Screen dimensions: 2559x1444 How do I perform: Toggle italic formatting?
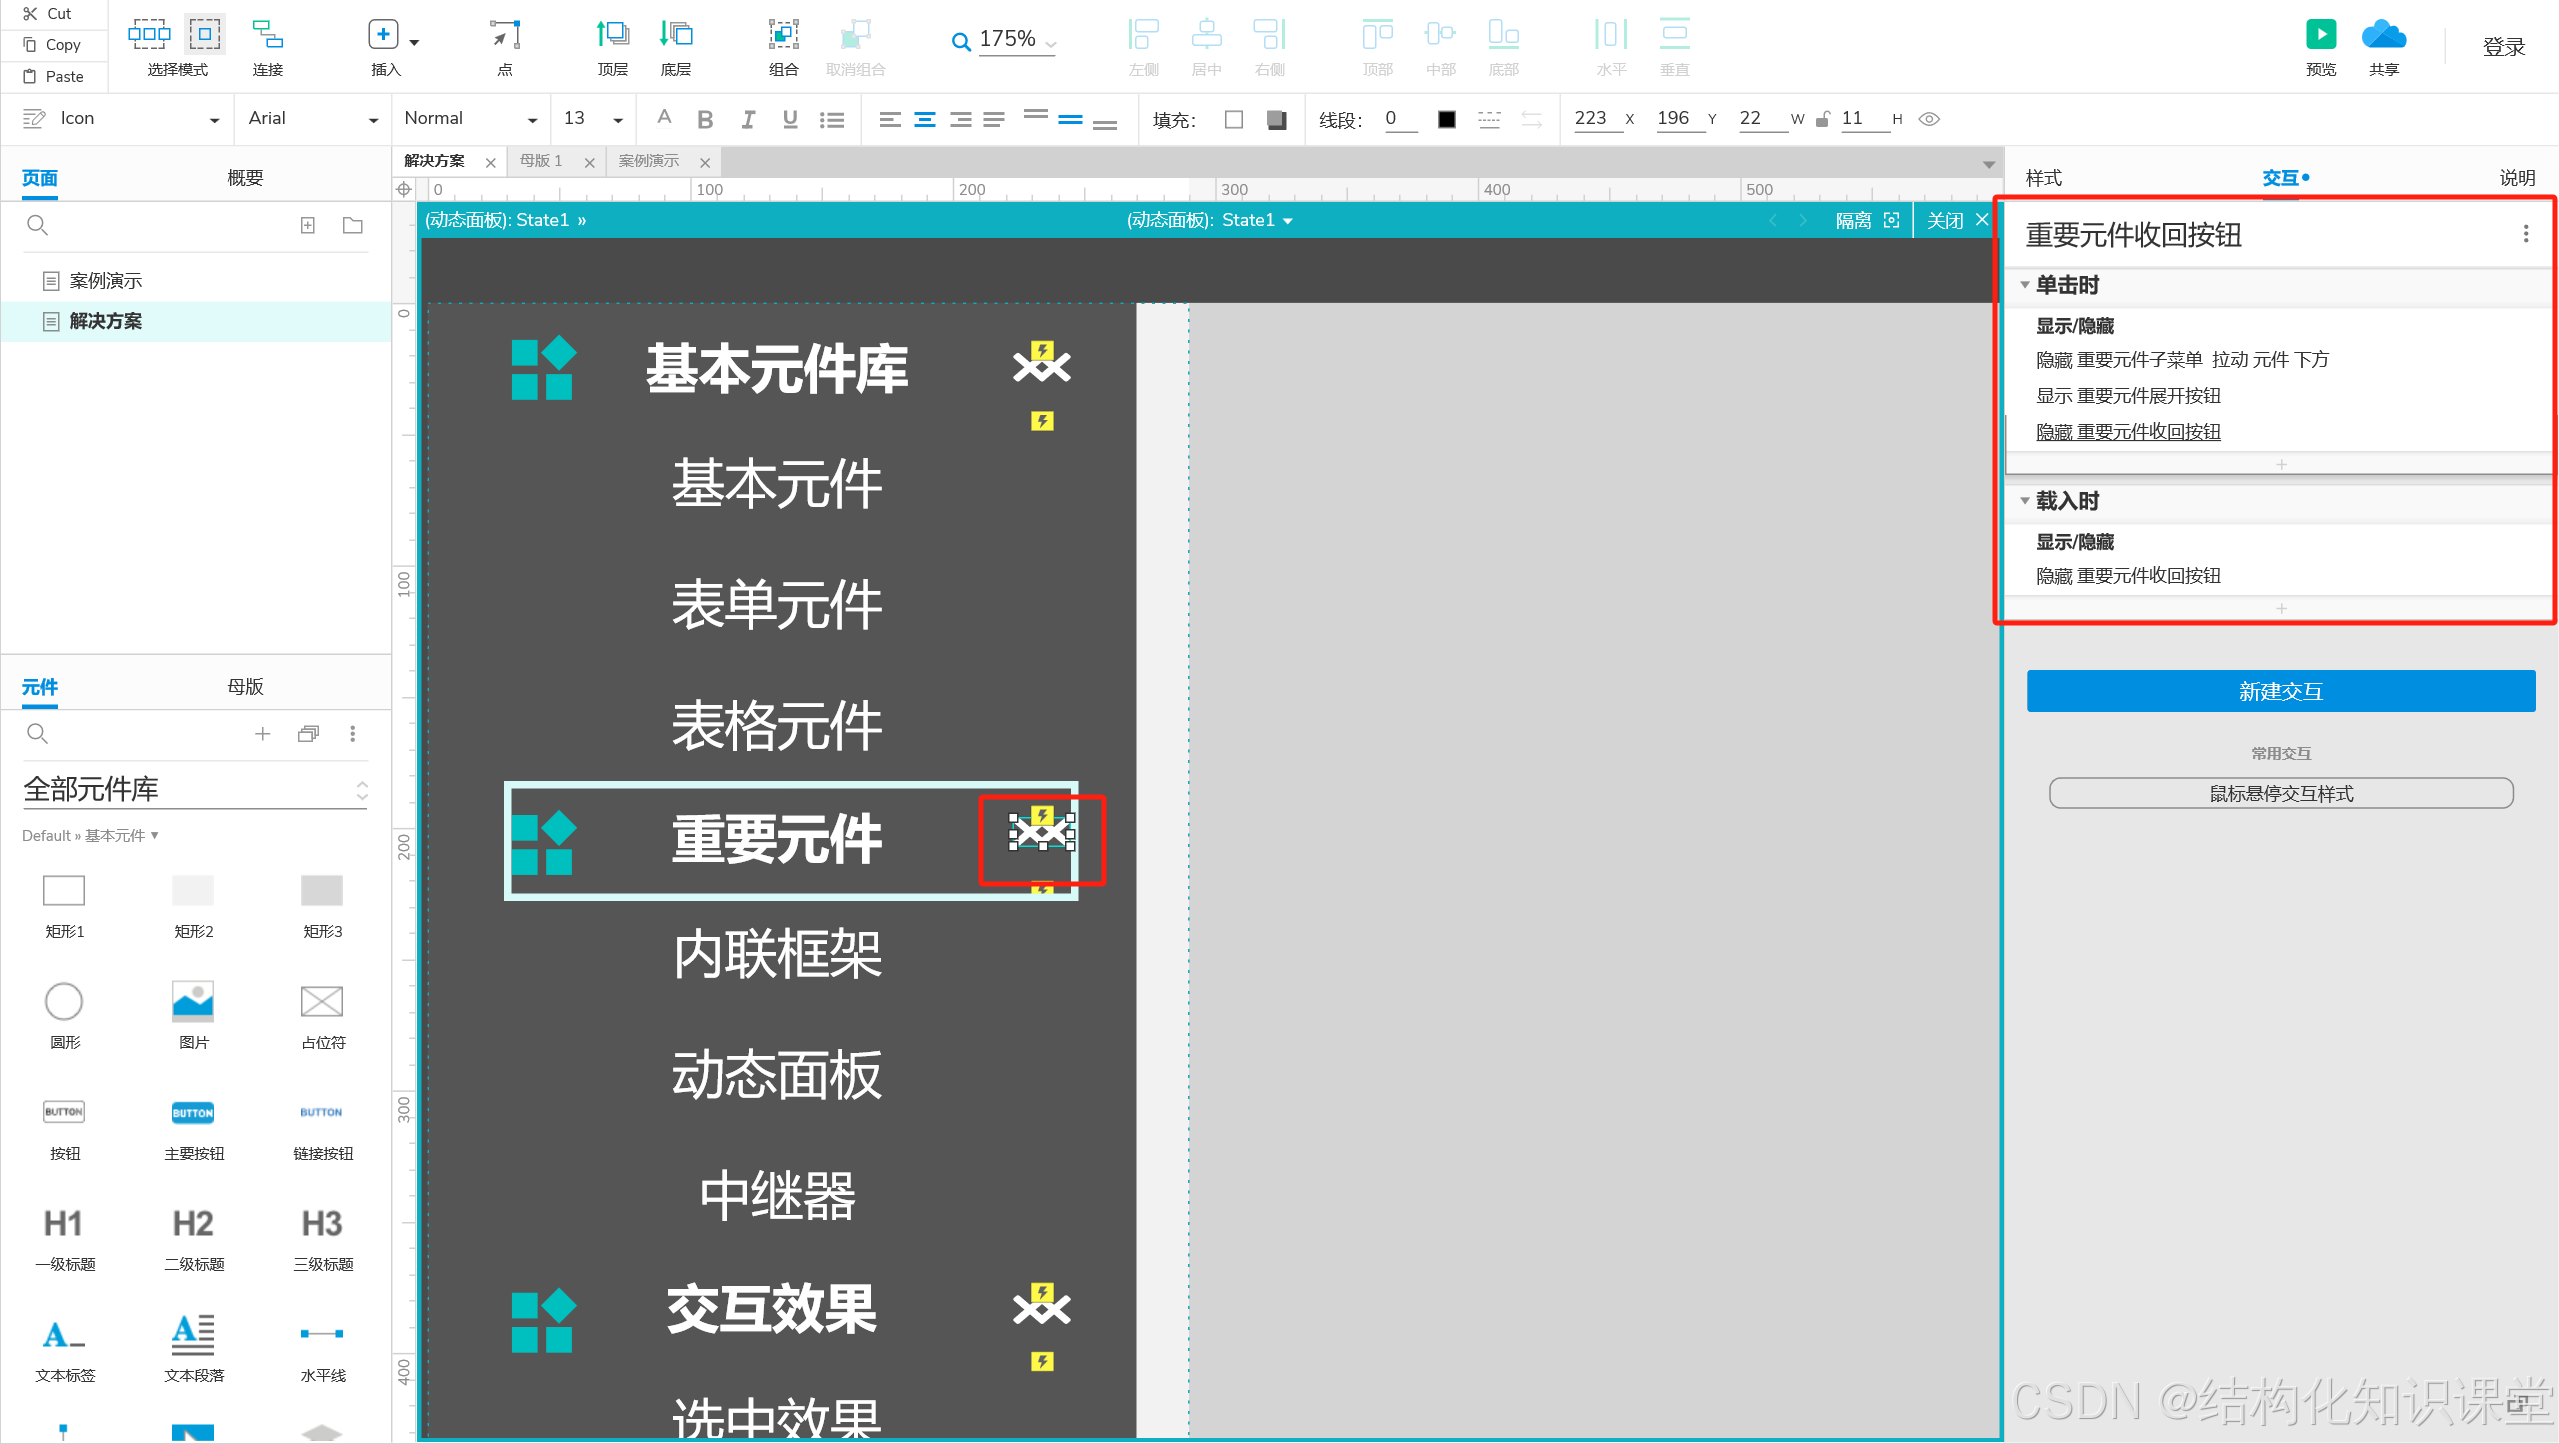(x=747, y=119)
